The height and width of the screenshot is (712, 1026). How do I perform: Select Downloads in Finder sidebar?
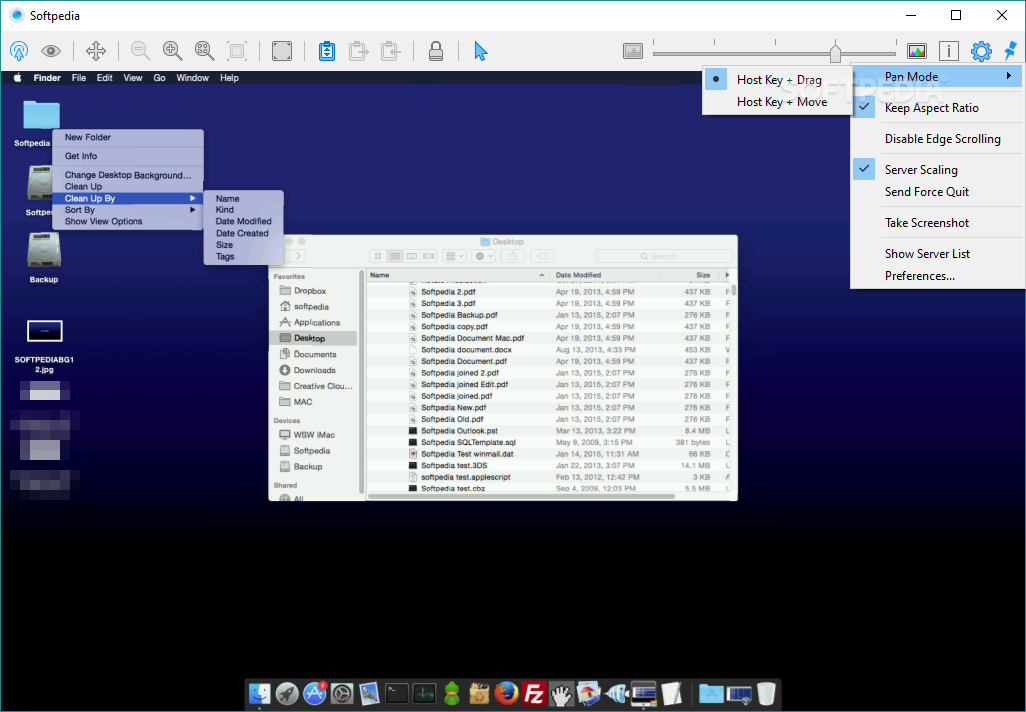pos(314,370)
